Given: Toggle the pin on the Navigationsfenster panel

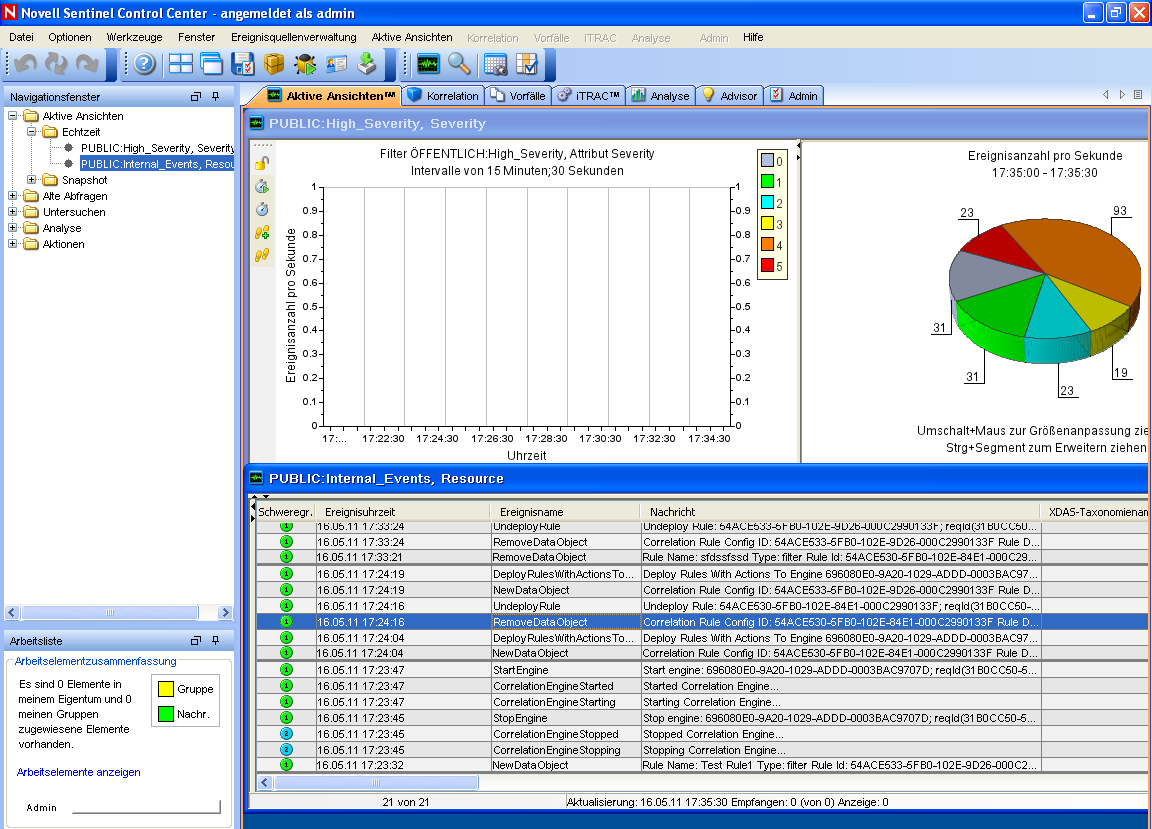Looking at the screenshot, I should coord(215,97).
